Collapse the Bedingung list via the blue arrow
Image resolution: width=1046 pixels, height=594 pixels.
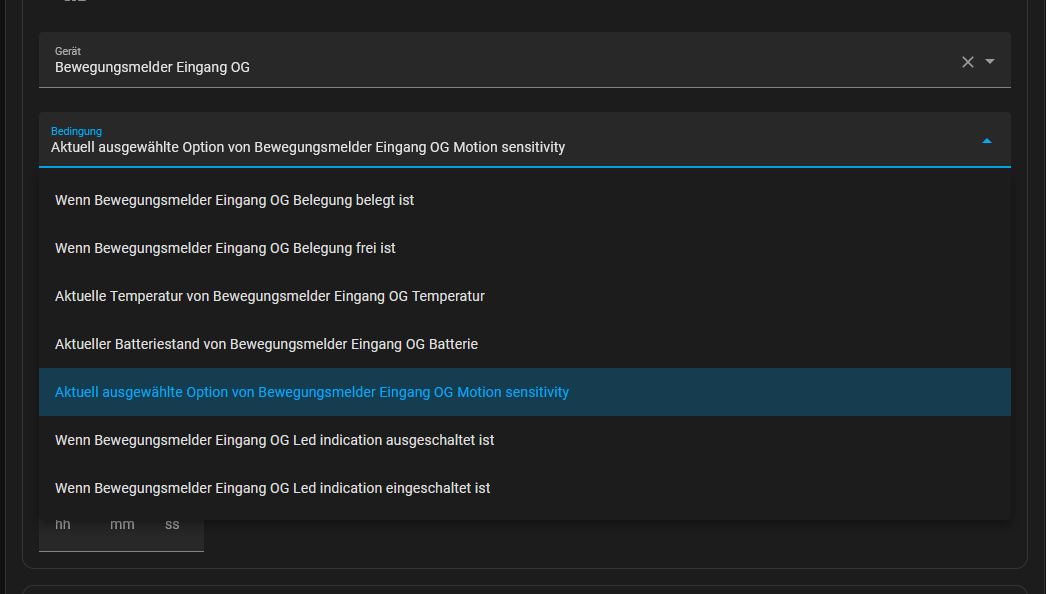point(987,141)
